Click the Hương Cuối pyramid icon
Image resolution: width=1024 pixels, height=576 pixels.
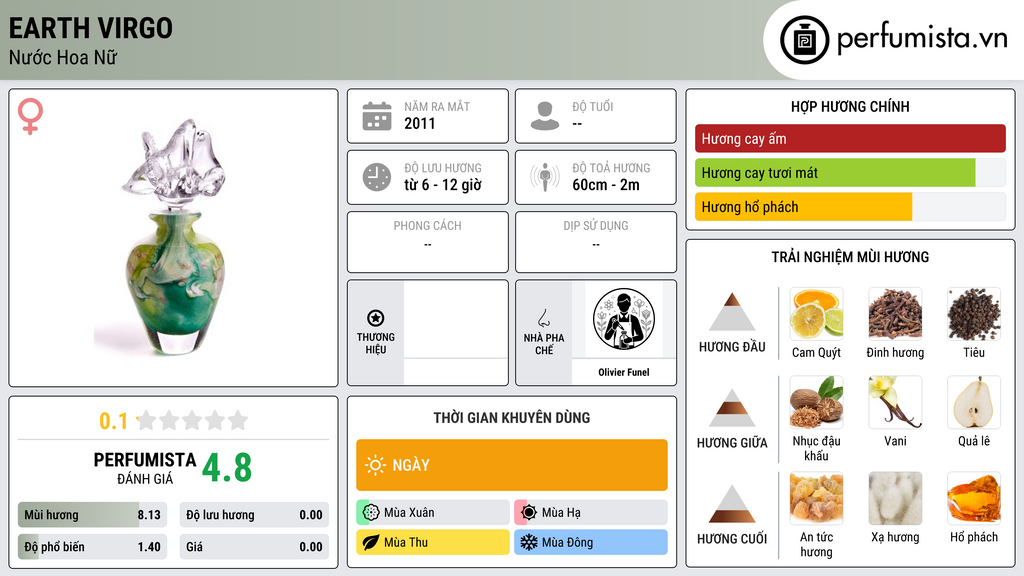pos(732,504)
